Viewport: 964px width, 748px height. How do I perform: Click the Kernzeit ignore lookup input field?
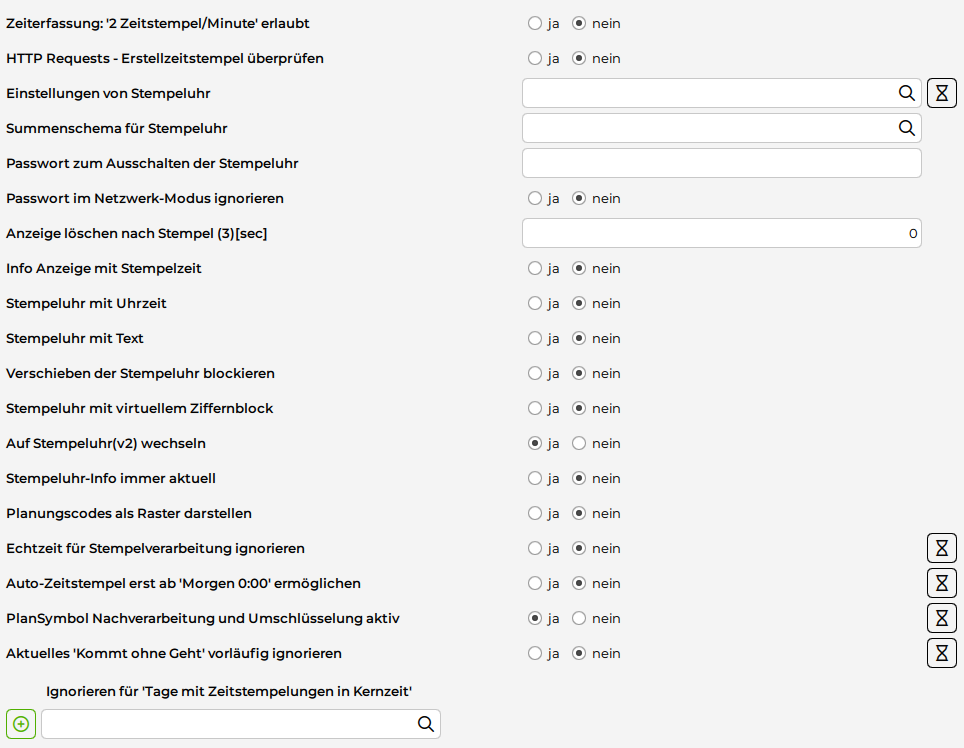(x=228, y=724)
